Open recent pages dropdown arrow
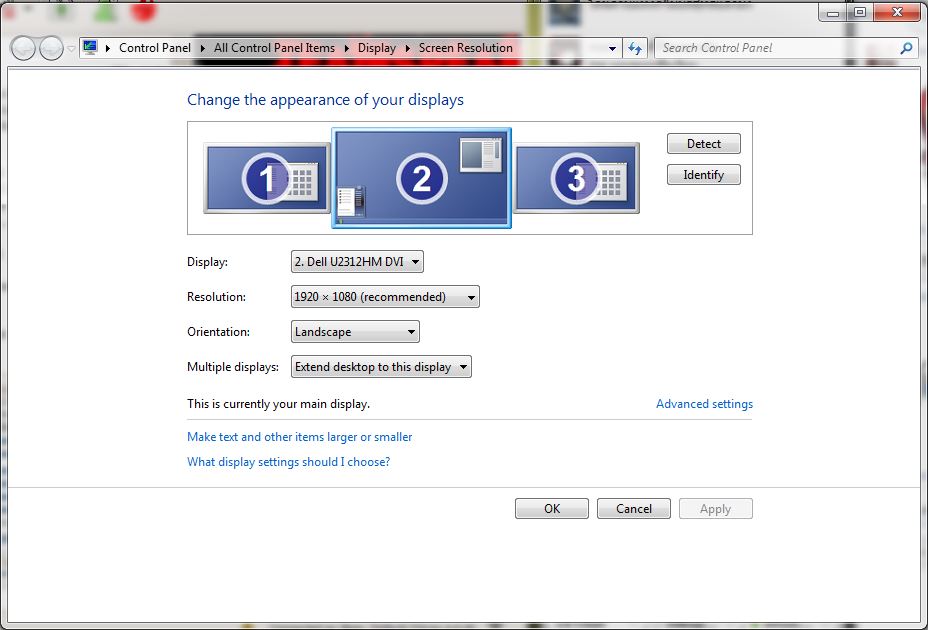The height and width of the screenshot is (630, 928). [71, 49]
